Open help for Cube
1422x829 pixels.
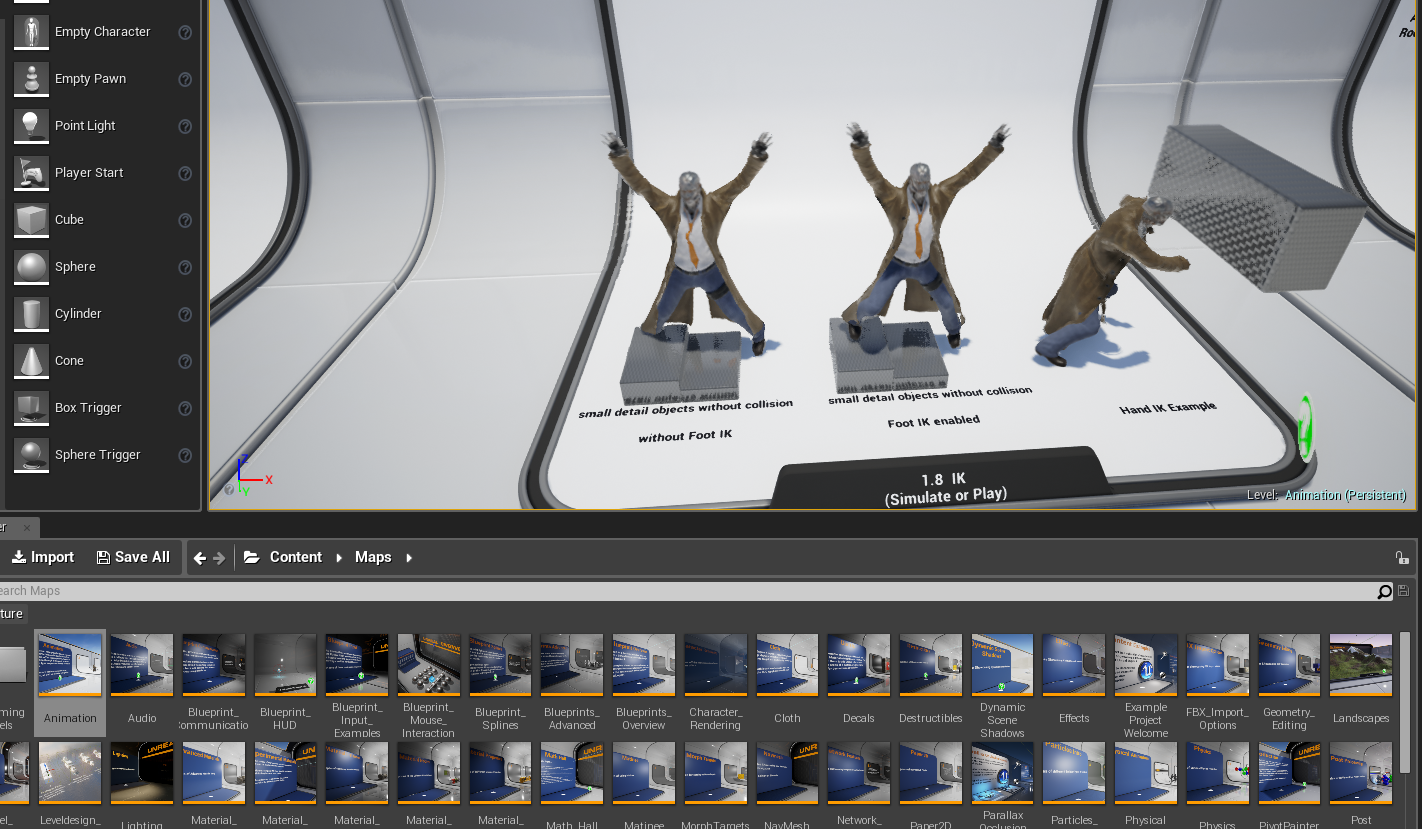185,220
